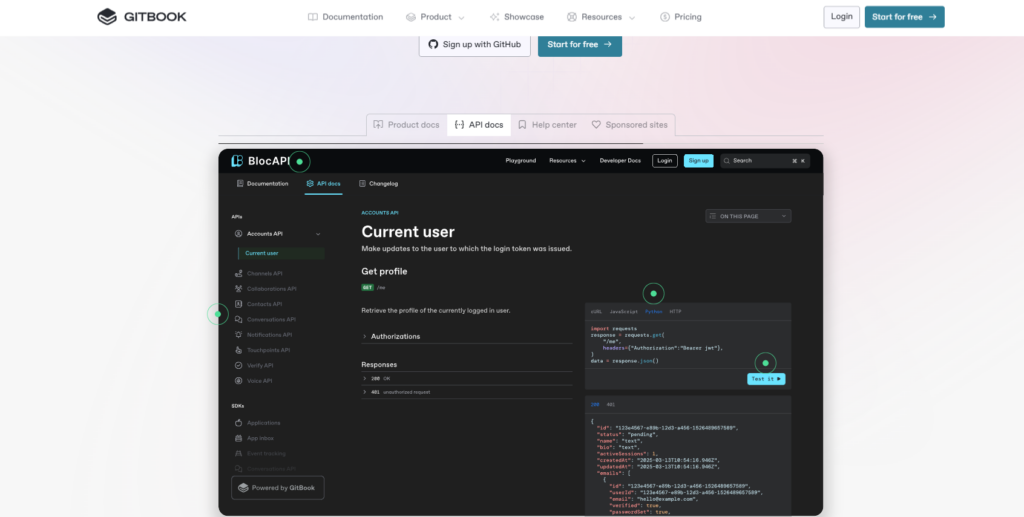This screenshot has width=1024, height=517.
Task: Collapse the Accounts API sidebar group
Action: 318,234
